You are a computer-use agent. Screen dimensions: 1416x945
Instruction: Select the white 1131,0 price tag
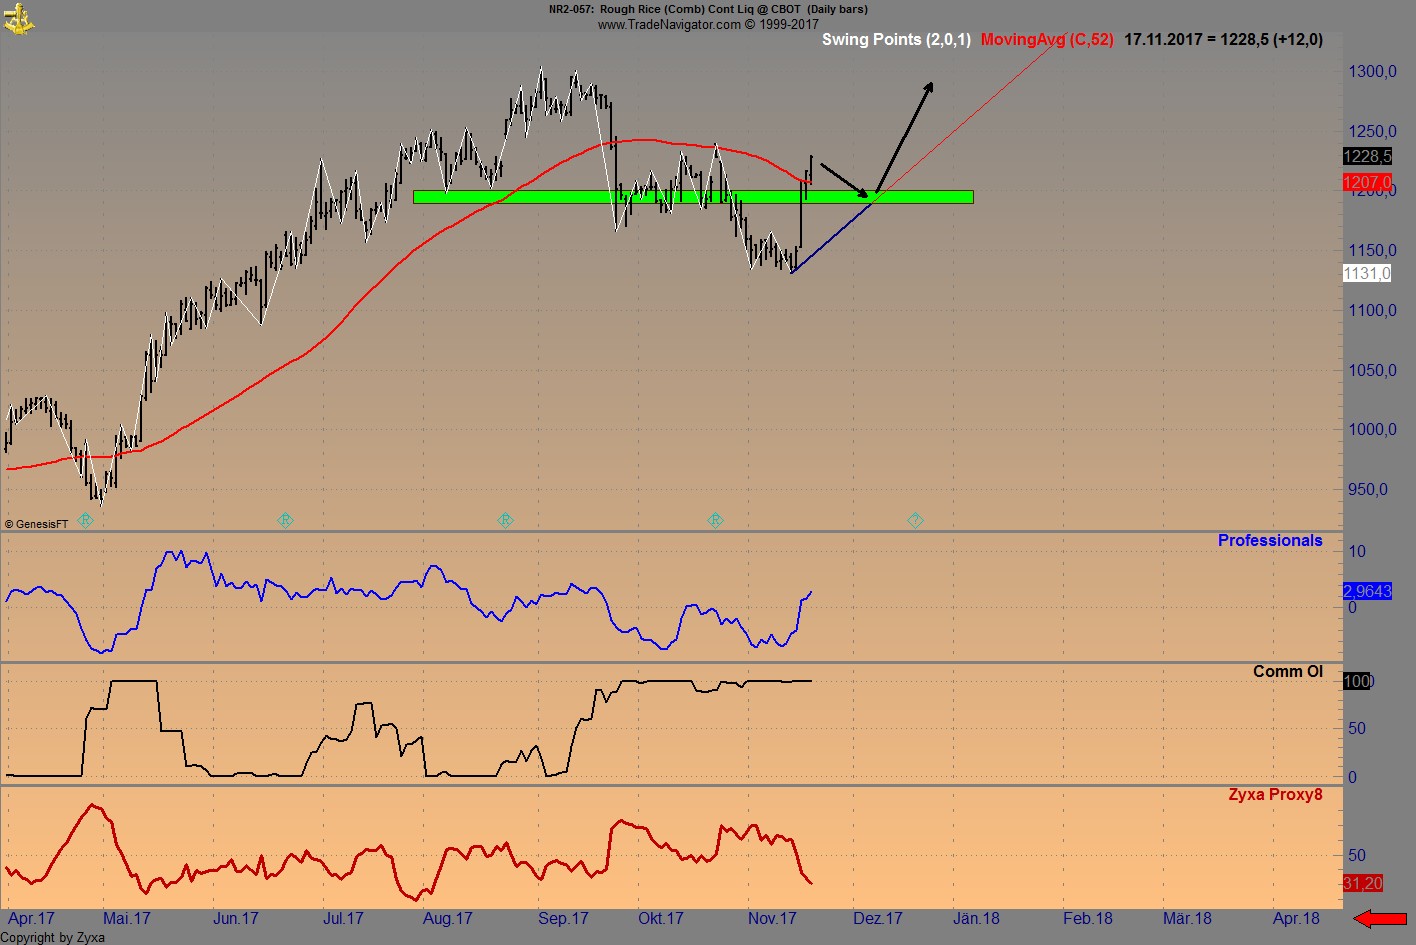pos(1367,274)
